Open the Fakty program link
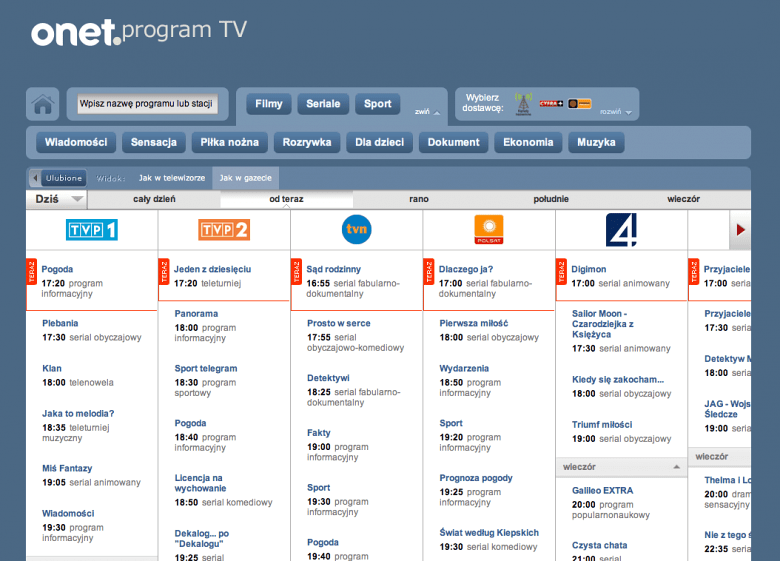The image size is (780, 561). click(318, 433)
